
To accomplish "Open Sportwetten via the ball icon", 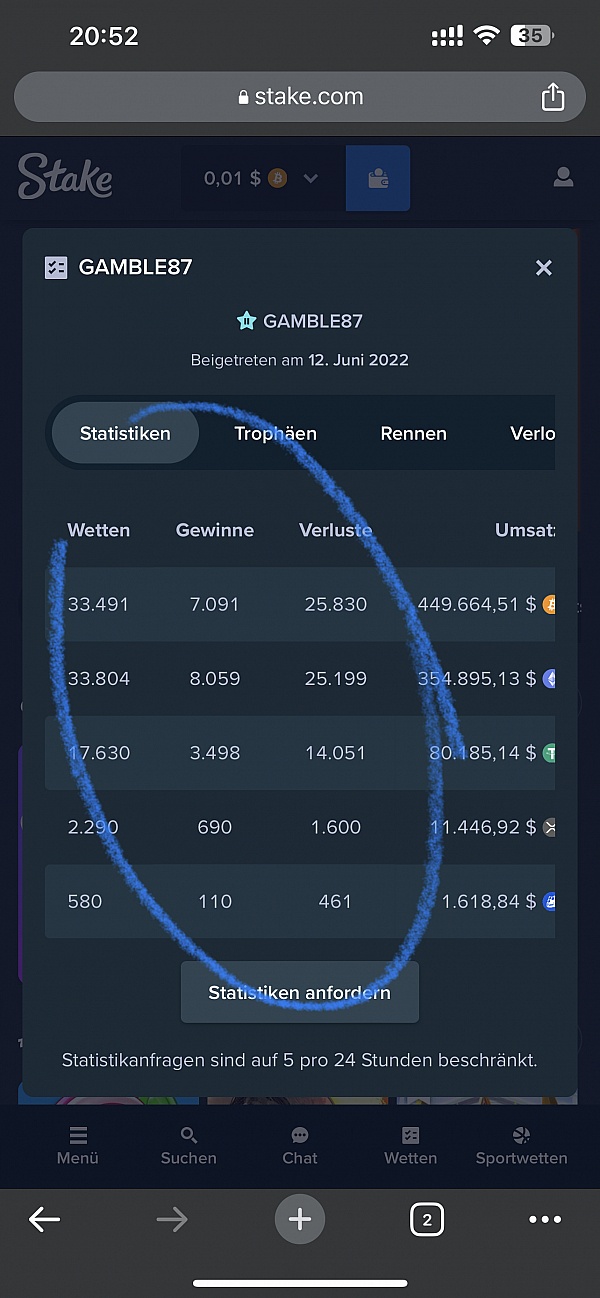I will 521,1145.
